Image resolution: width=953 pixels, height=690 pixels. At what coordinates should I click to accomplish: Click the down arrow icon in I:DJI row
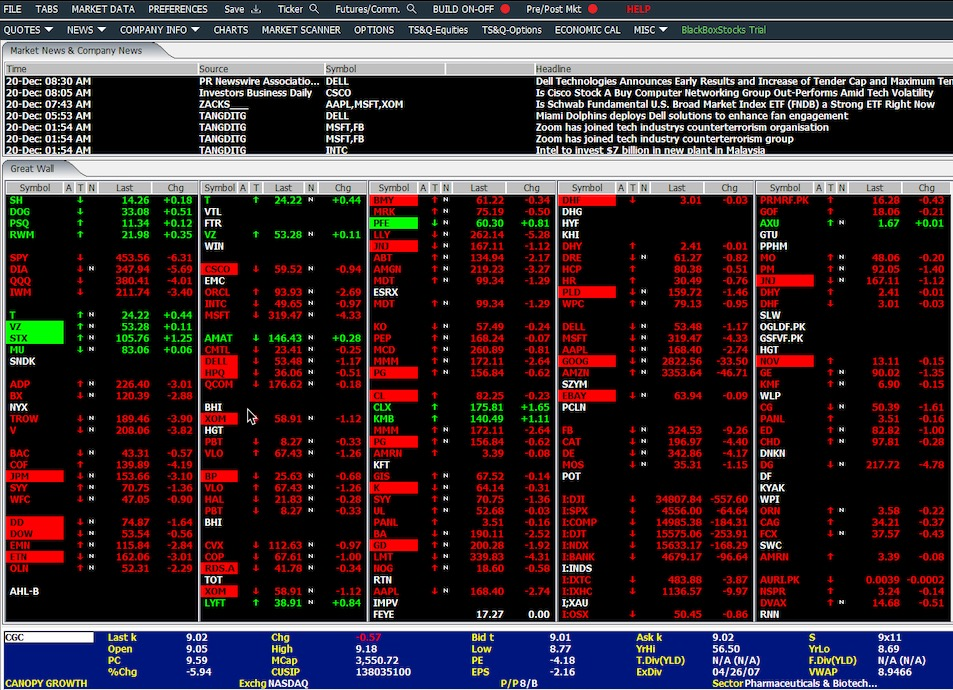pos(632,499)
